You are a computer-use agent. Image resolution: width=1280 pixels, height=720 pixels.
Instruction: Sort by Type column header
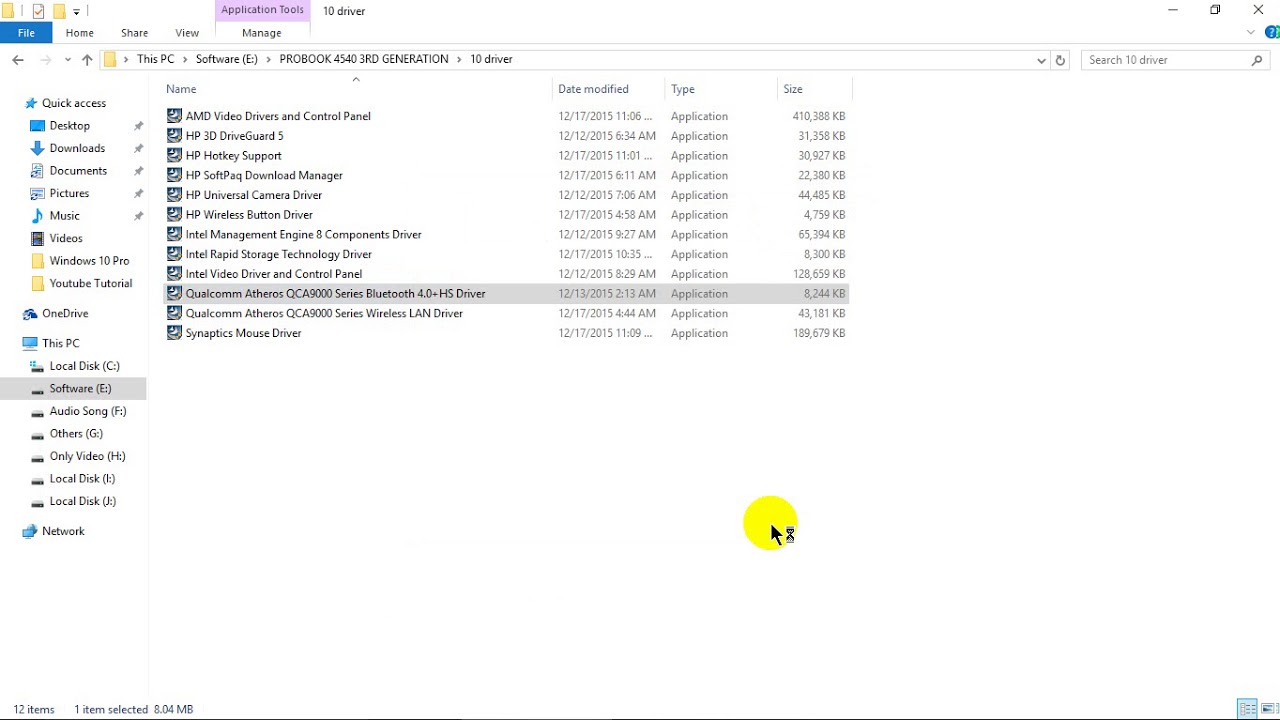pyautogui.click(x=683, y=89)
